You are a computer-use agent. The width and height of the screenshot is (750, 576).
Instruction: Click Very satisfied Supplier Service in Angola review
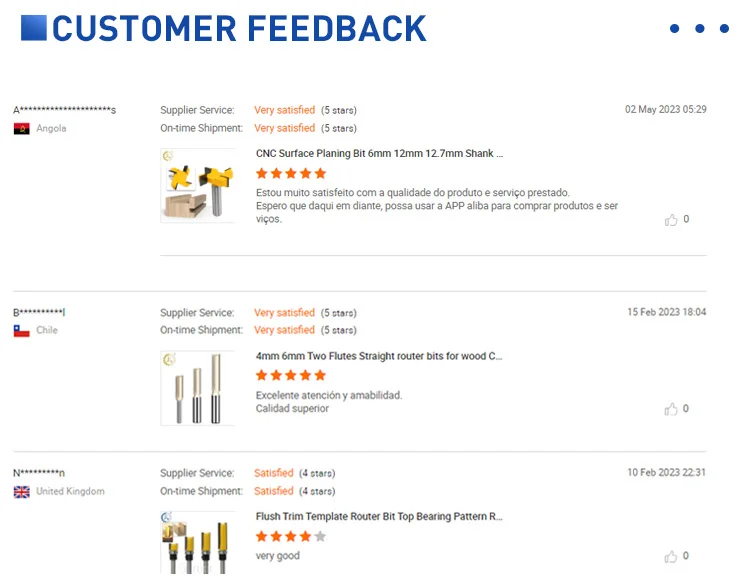pos(284,110)
